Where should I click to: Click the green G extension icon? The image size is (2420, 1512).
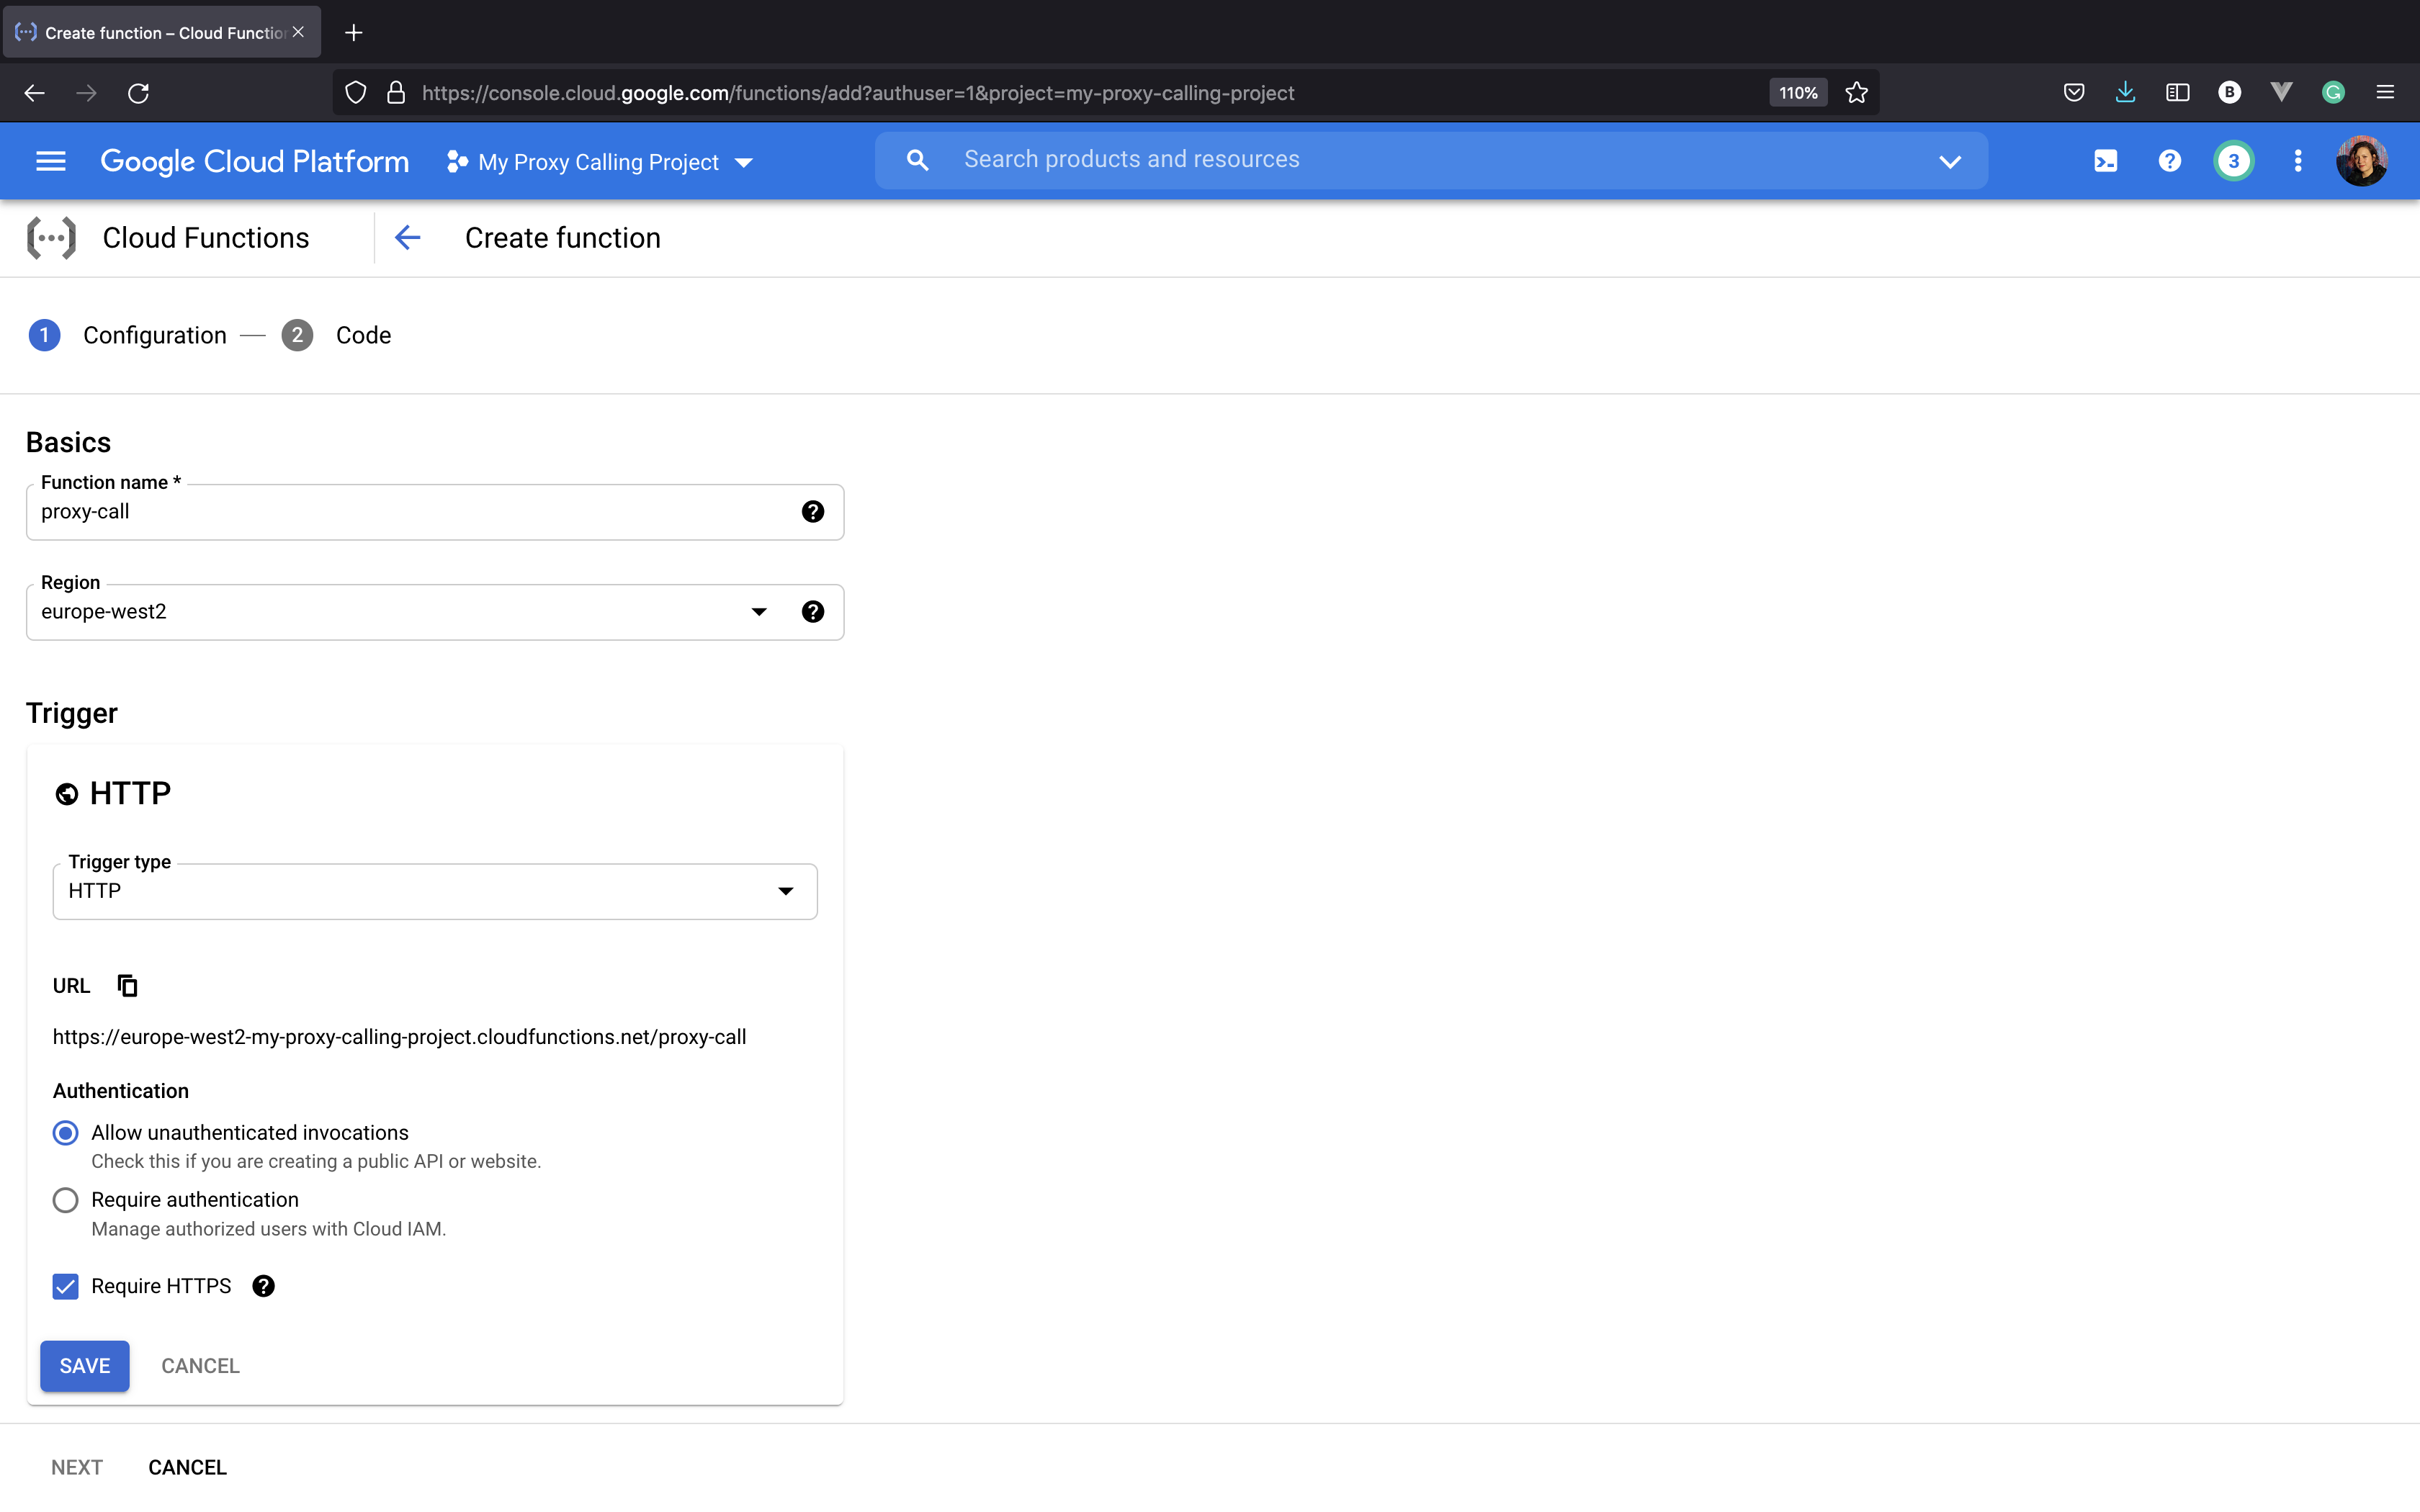2334,93
